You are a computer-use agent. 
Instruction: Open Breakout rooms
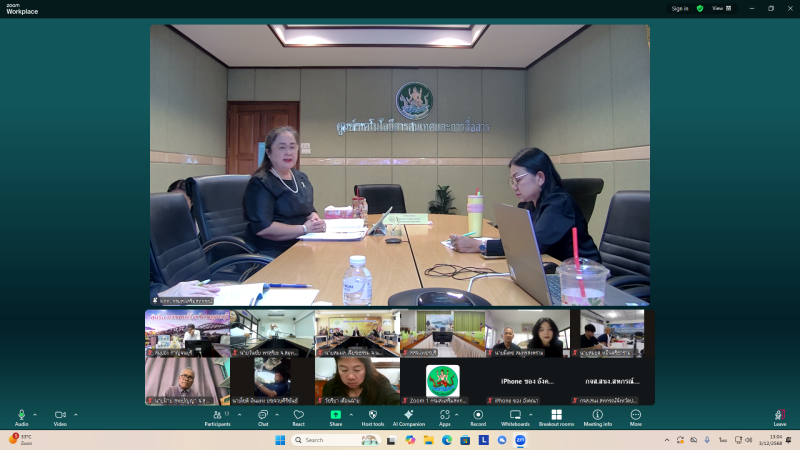(x=556, y=415)
